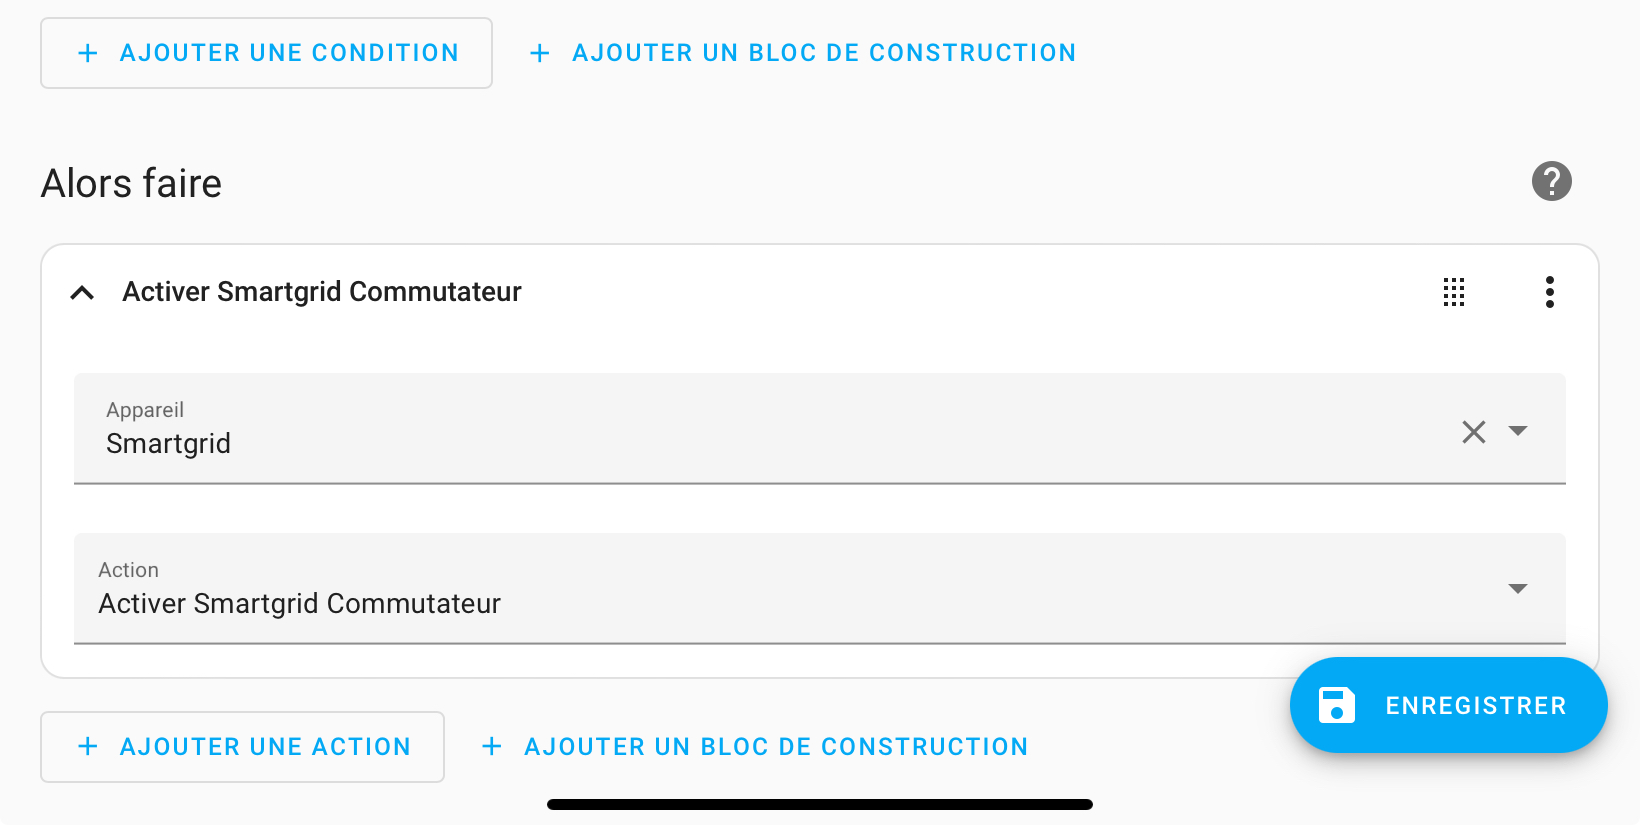Click the Ajouter une action button
The height and width of the screenshot is (825, 1640).
242,746
